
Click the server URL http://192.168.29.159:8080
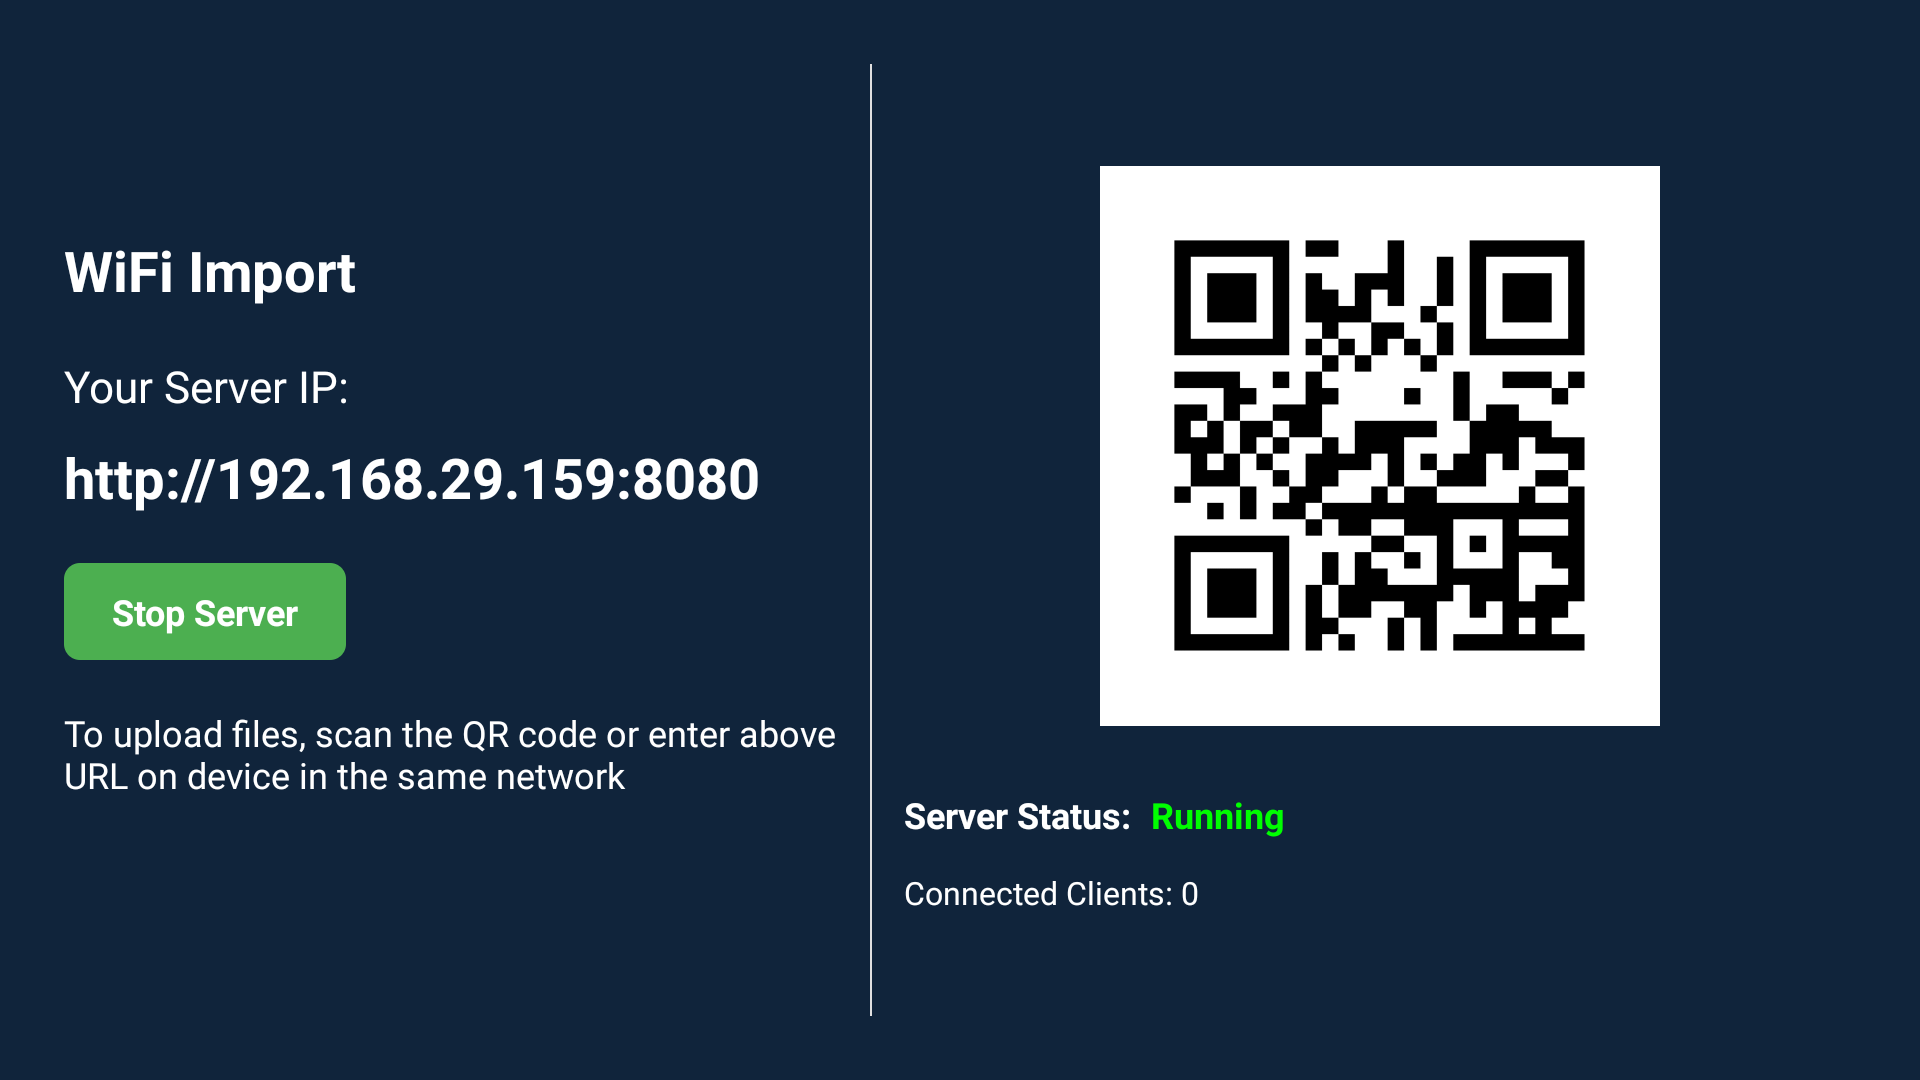click(x=412, y=480)
